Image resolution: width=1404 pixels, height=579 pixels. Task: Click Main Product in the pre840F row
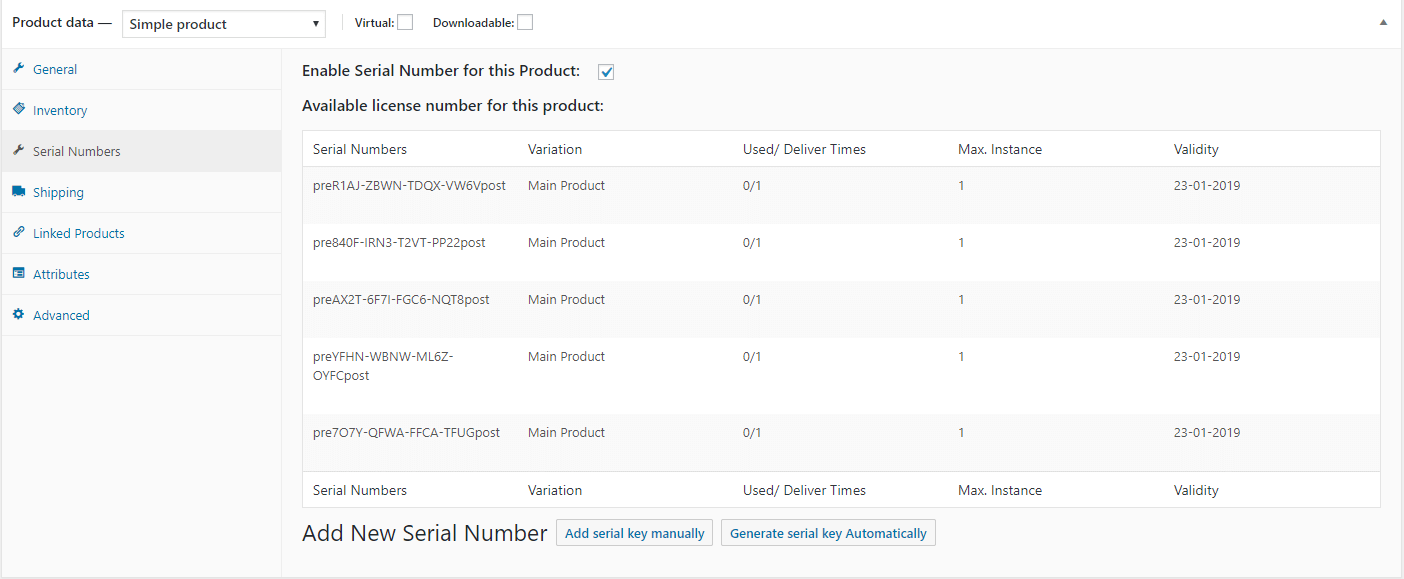[x=566, y=242]
